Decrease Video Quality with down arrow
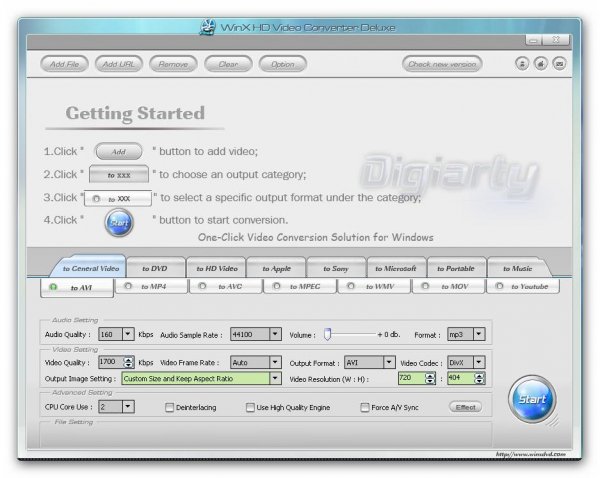 (129, 365)
